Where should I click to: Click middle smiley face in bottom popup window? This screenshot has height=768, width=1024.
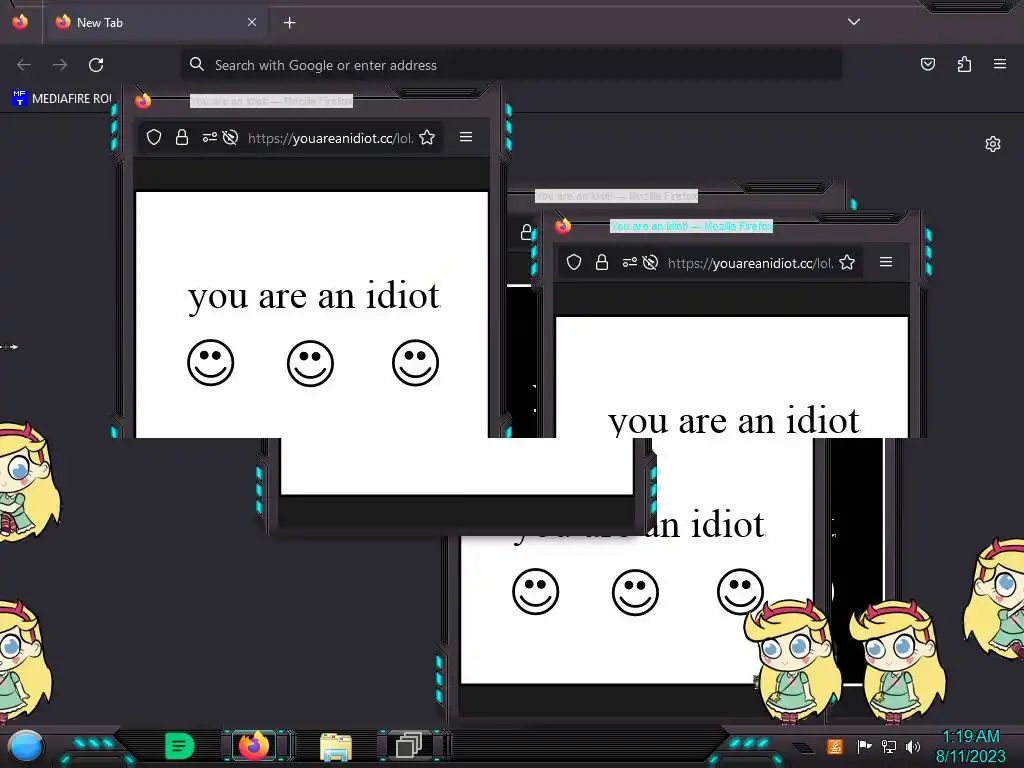click(635, 592)
